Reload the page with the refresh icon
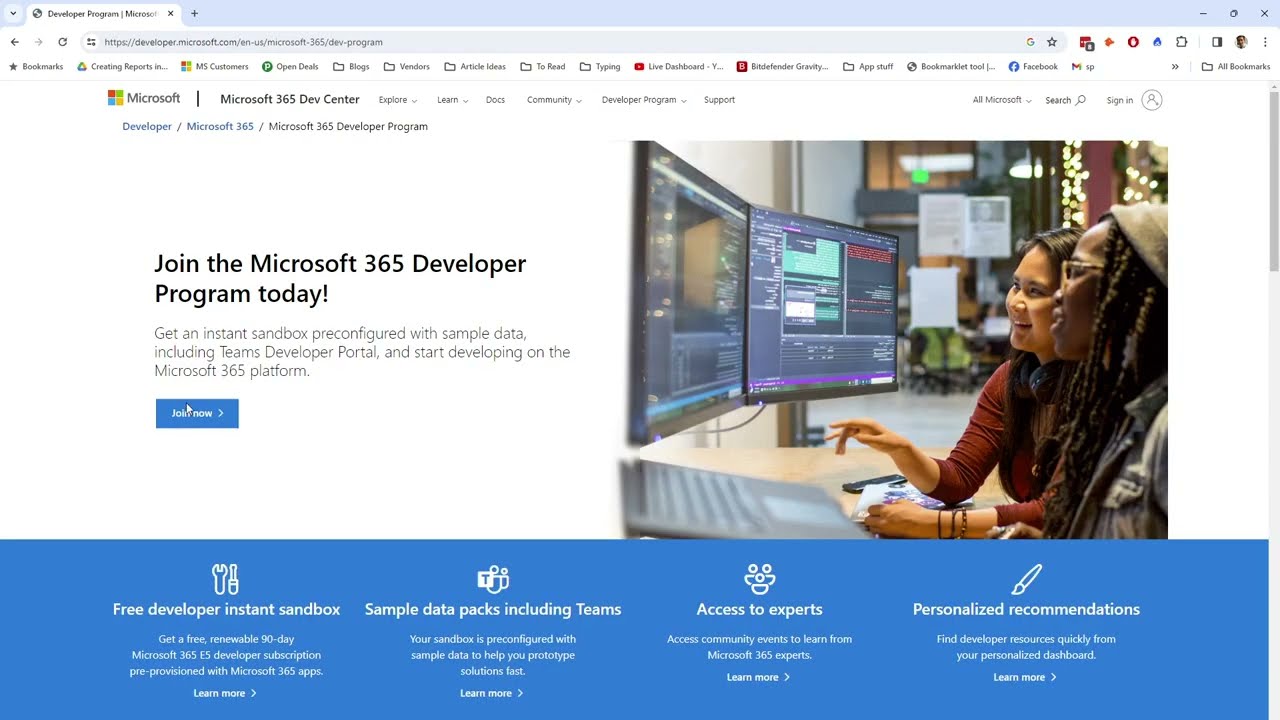 62,42
